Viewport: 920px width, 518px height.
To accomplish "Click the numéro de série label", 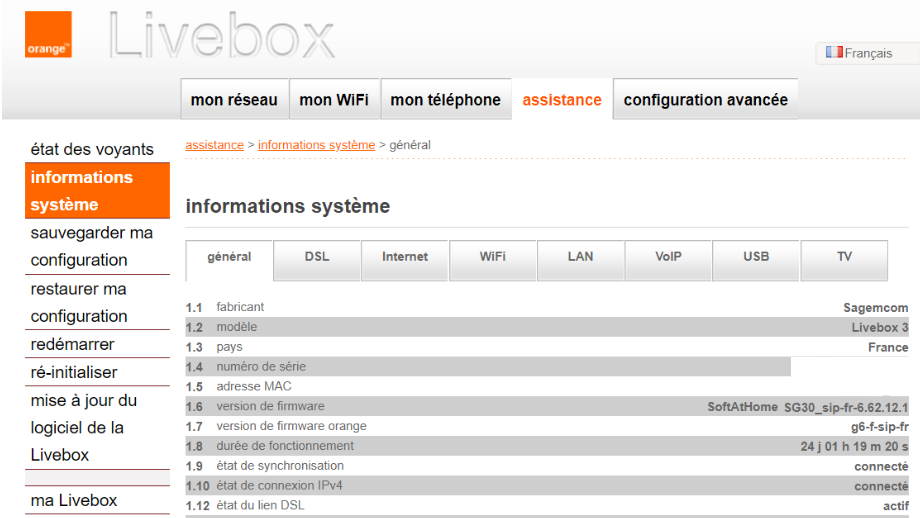I will pos(261,367).
